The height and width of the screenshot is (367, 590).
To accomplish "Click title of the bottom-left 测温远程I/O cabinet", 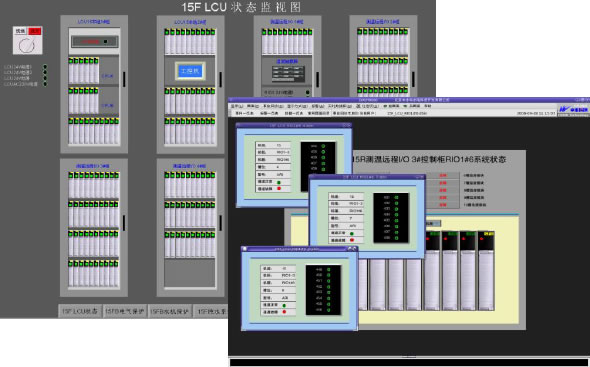I will (x=93, y=166).
